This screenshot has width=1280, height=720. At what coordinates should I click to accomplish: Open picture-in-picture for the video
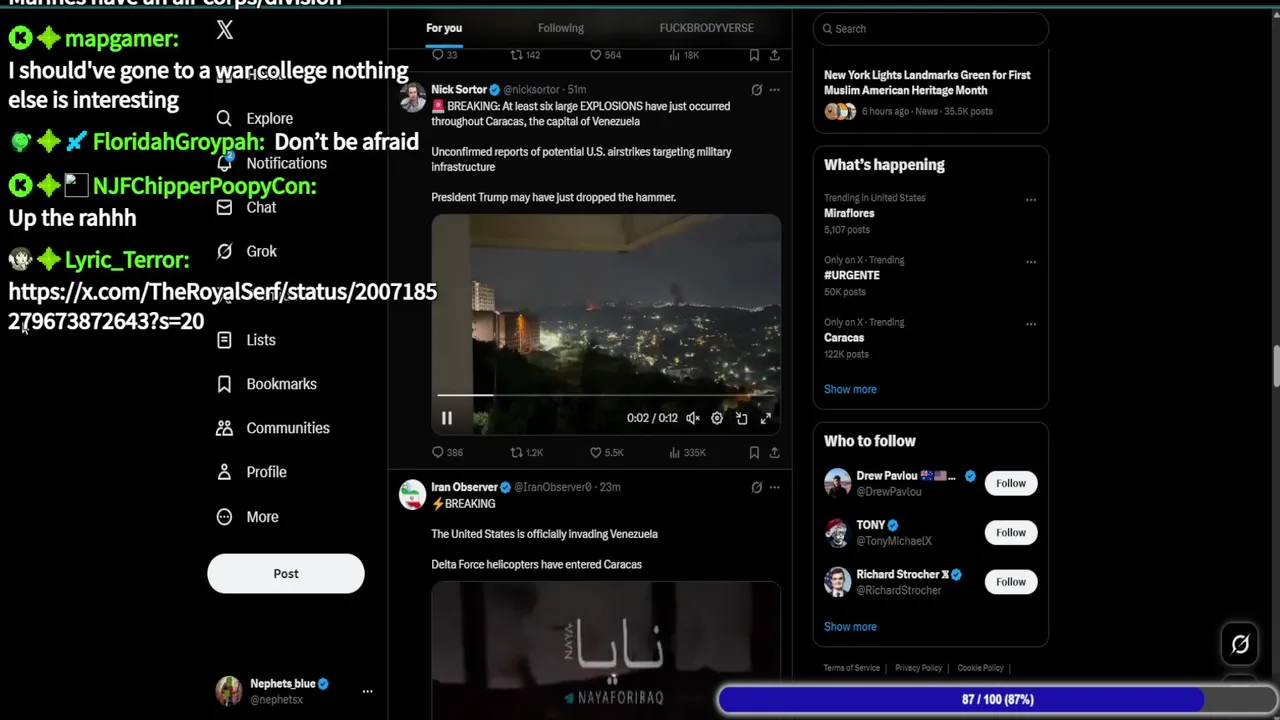click(741, 418)
